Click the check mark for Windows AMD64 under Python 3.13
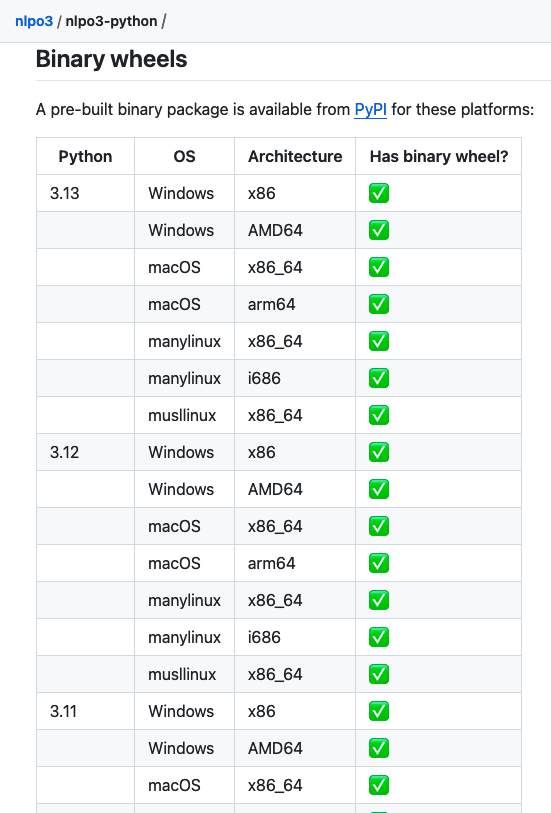 379,230
